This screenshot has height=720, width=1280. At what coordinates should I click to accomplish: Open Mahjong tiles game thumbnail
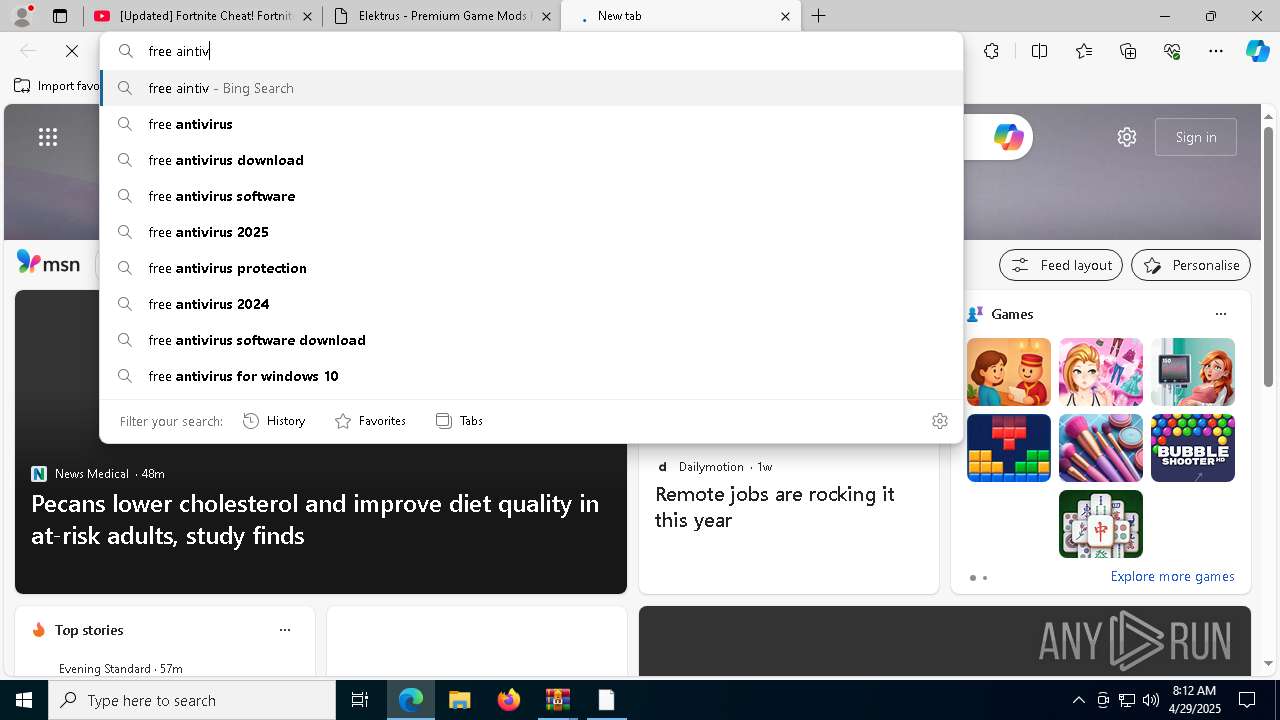pos(1101,524)
